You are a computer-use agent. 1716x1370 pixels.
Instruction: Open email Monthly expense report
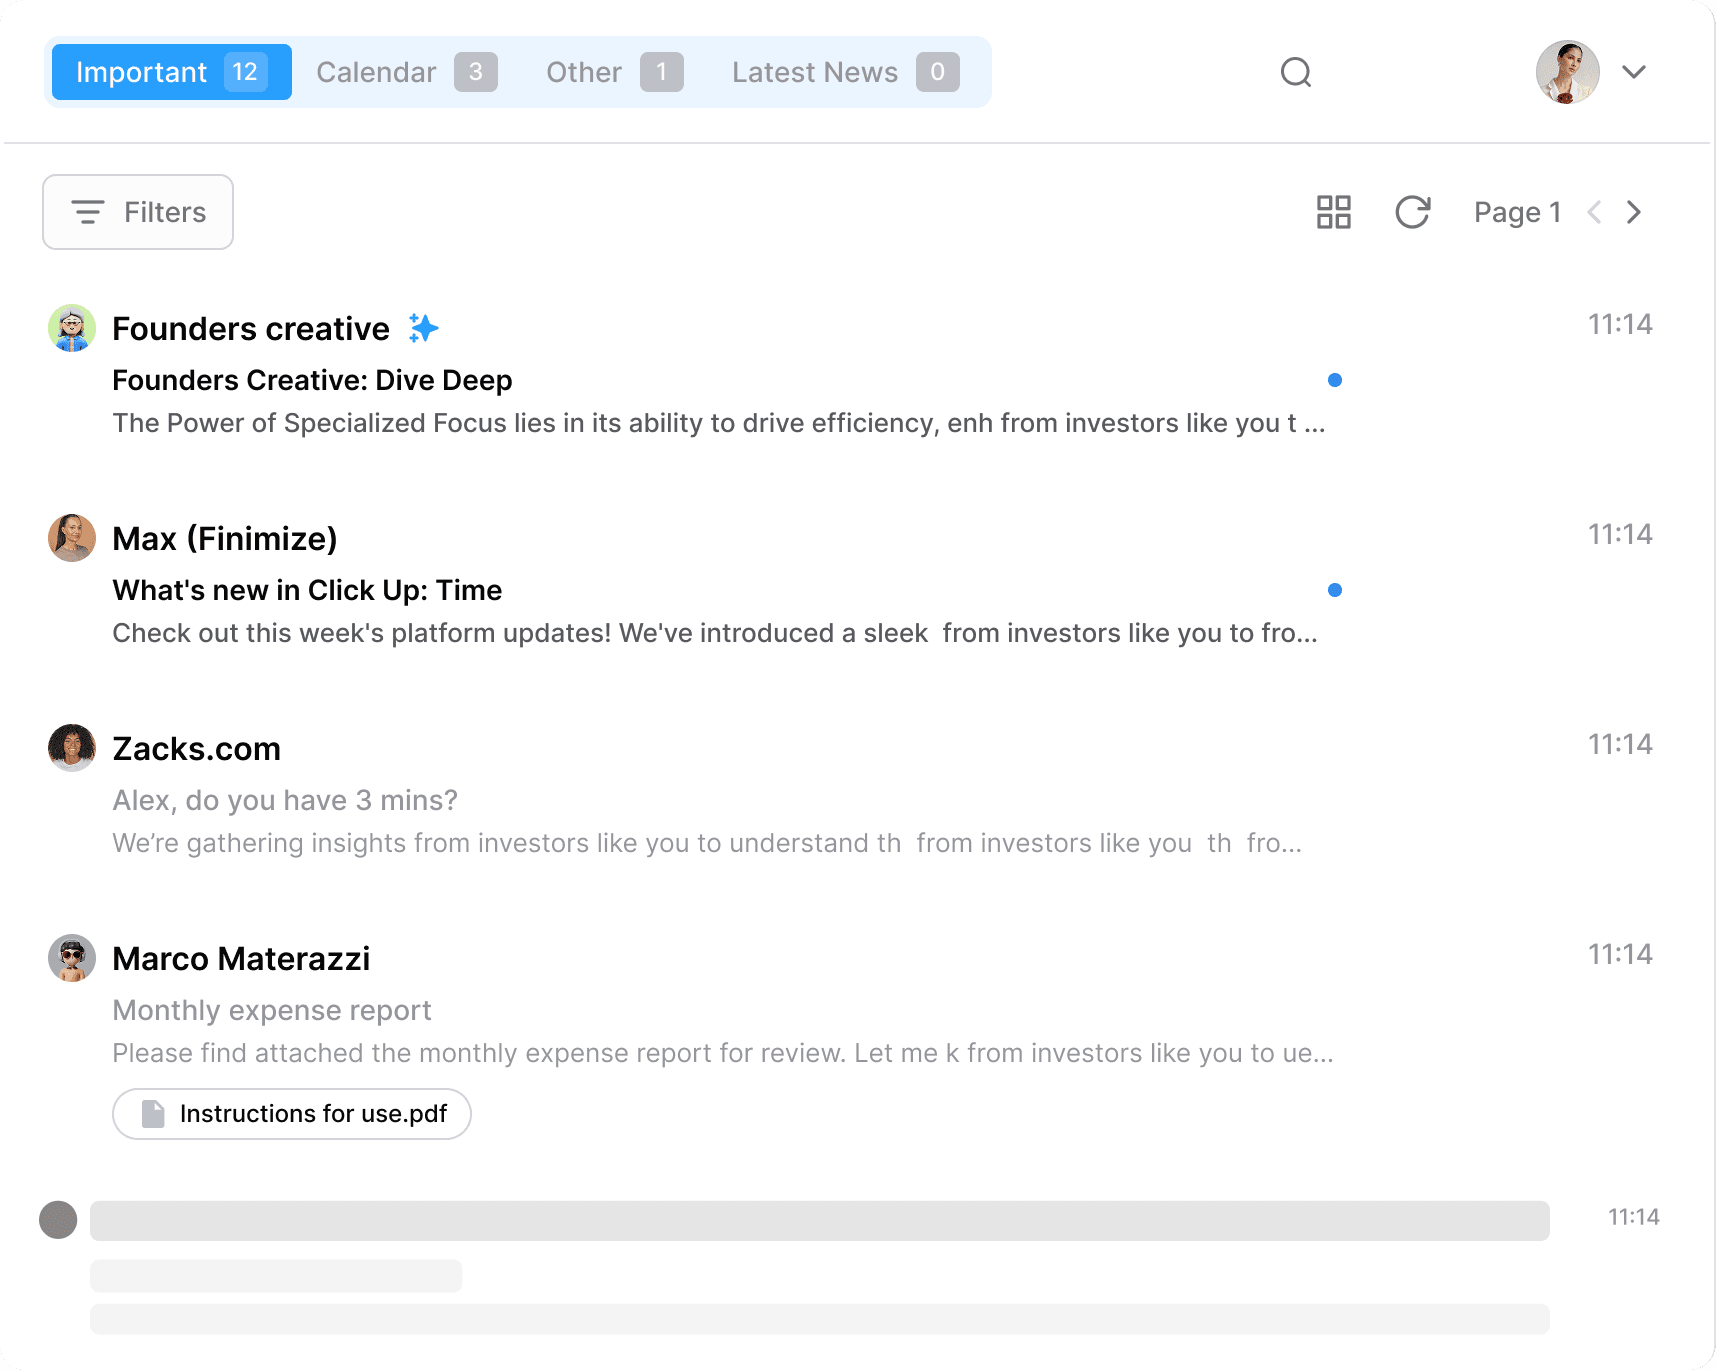click(x=272, y=1010)
